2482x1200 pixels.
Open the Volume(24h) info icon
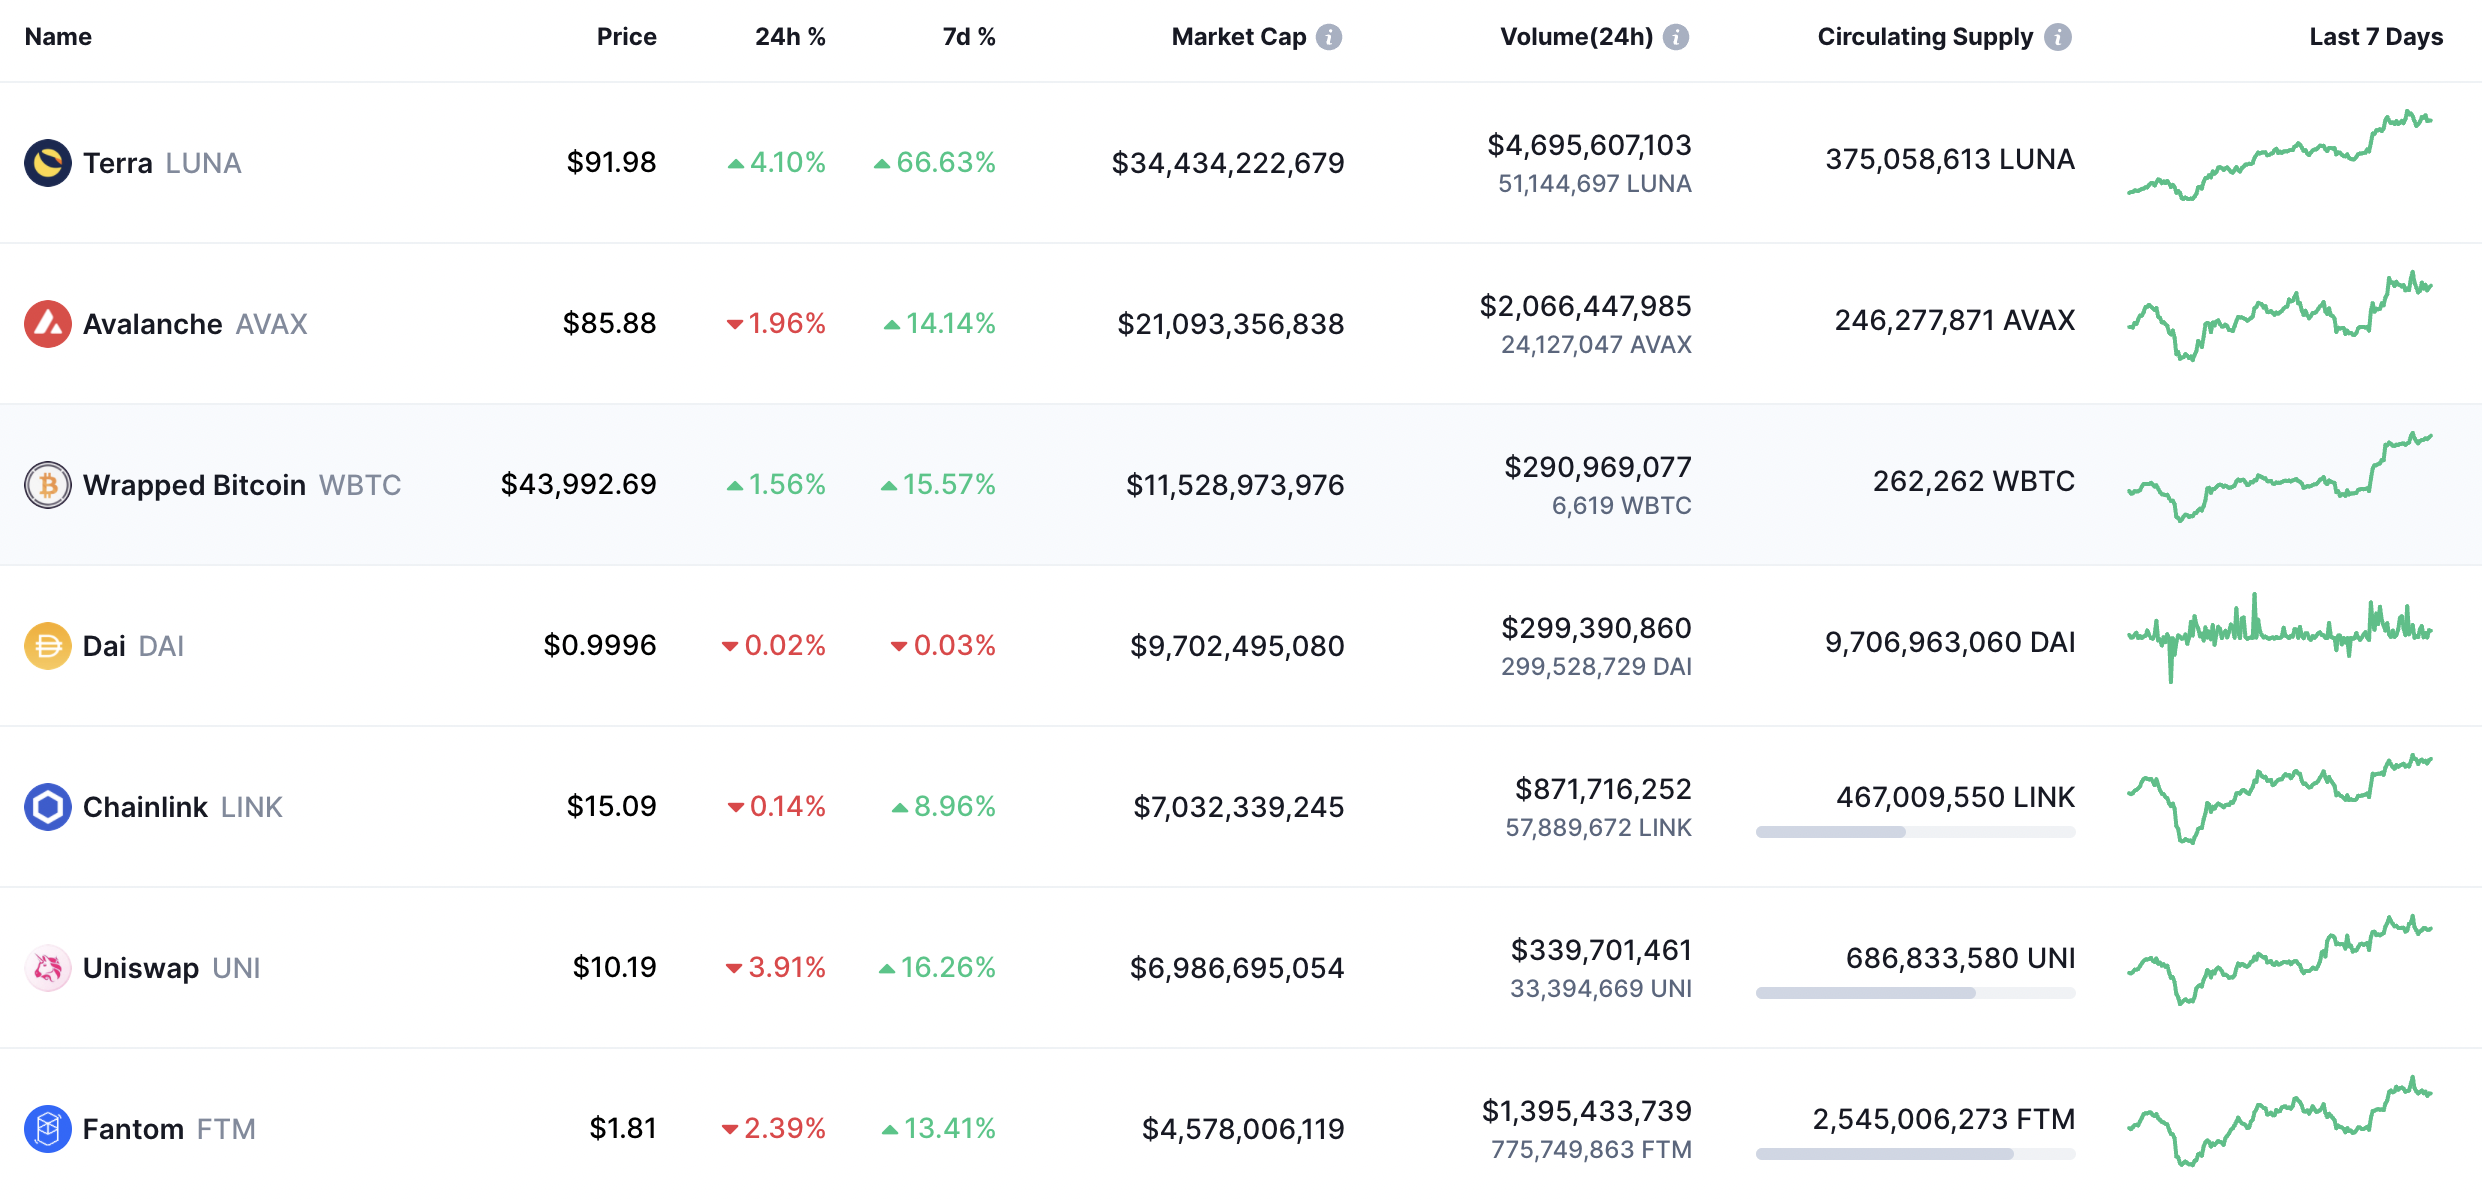pos(1676,37)
